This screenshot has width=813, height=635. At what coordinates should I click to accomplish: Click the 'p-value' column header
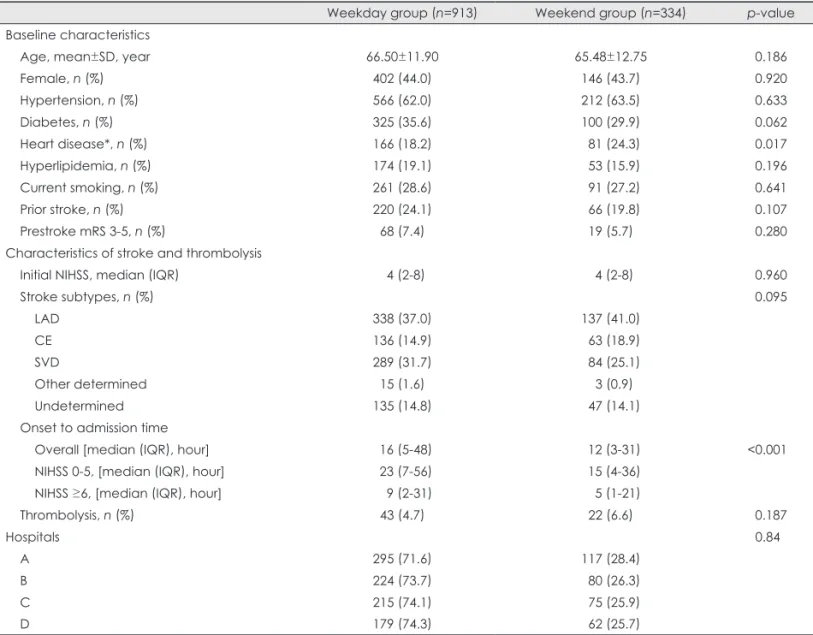(x=770, y=13)
